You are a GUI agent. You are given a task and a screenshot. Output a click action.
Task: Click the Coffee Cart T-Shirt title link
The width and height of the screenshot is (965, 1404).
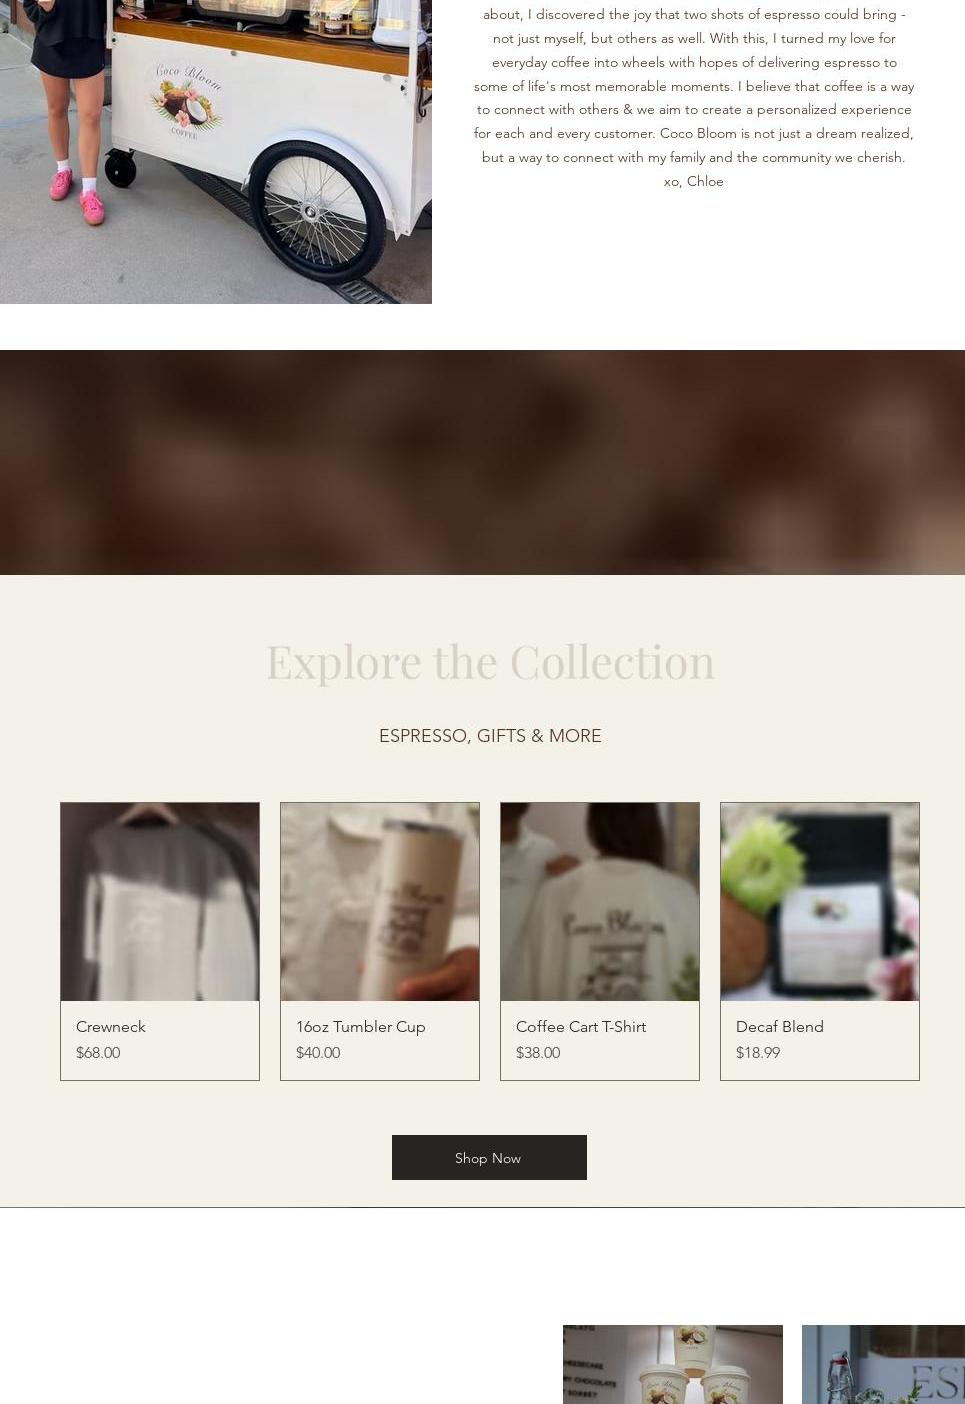click(x=581, y=1027)
